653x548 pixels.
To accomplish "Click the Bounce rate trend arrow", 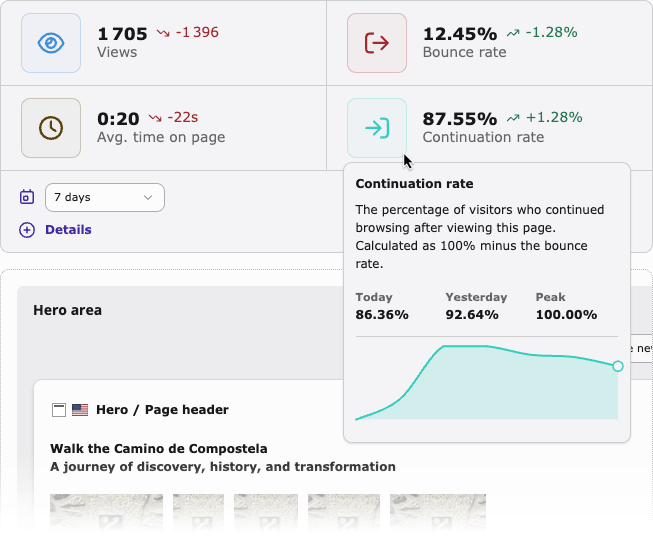I will pos(513,33).
